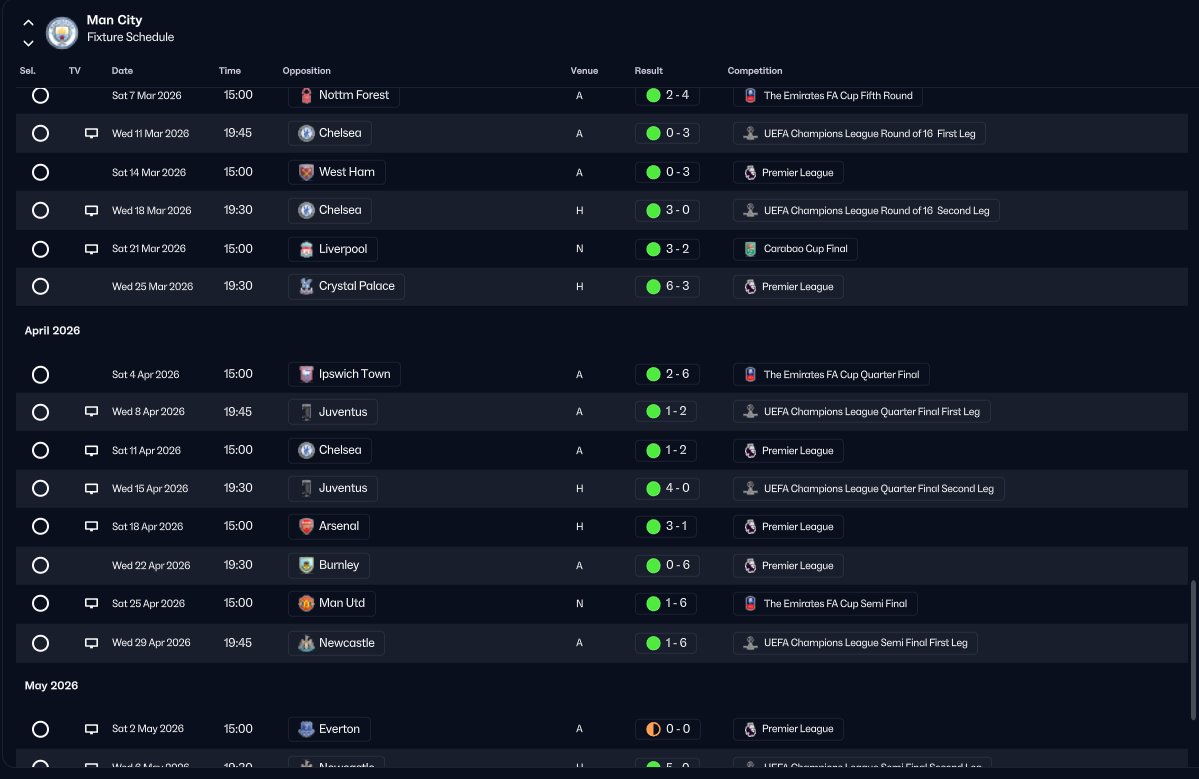Sort by Opposition column header
The image size is (1199, 779).
point(307,70)
